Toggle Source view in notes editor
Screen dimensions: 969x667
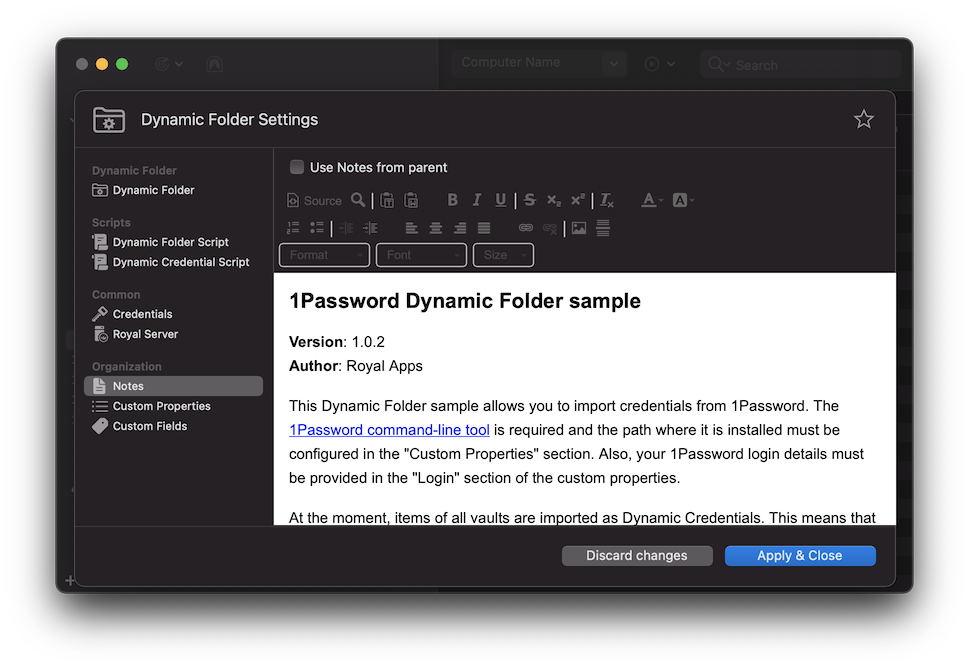(314, 200)
